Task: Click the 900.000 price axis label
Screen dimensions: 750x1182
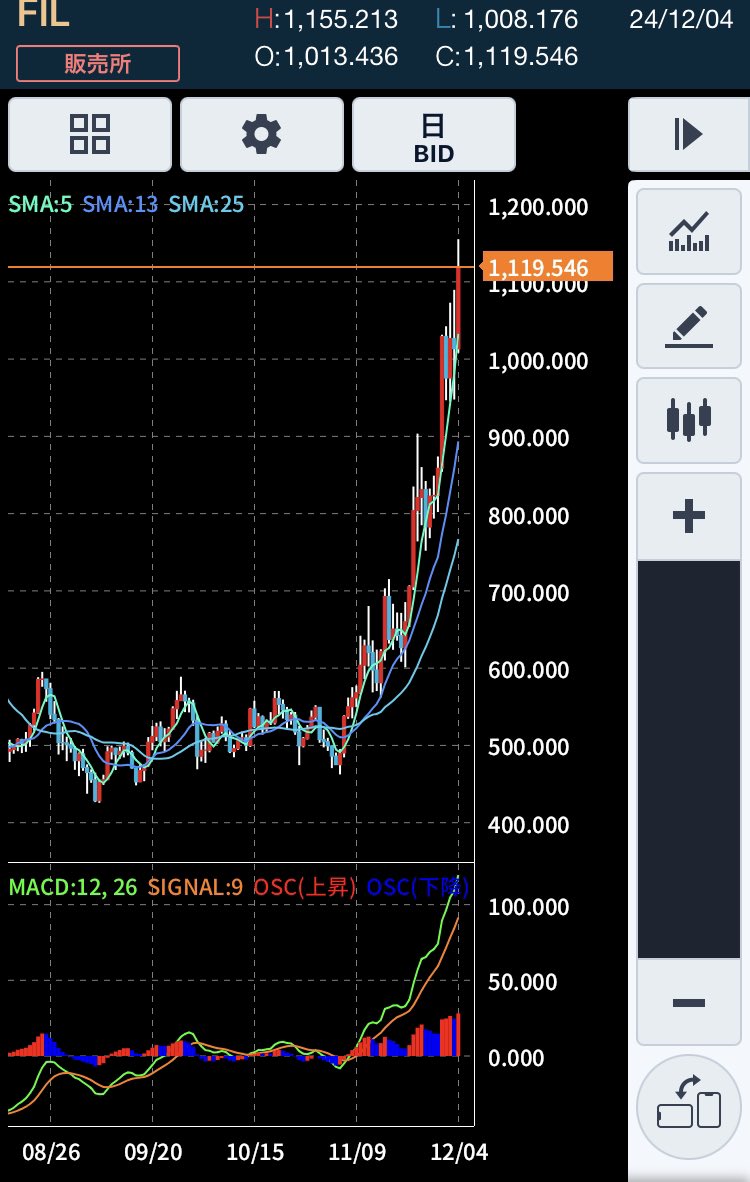Action: tap(528, 438)
